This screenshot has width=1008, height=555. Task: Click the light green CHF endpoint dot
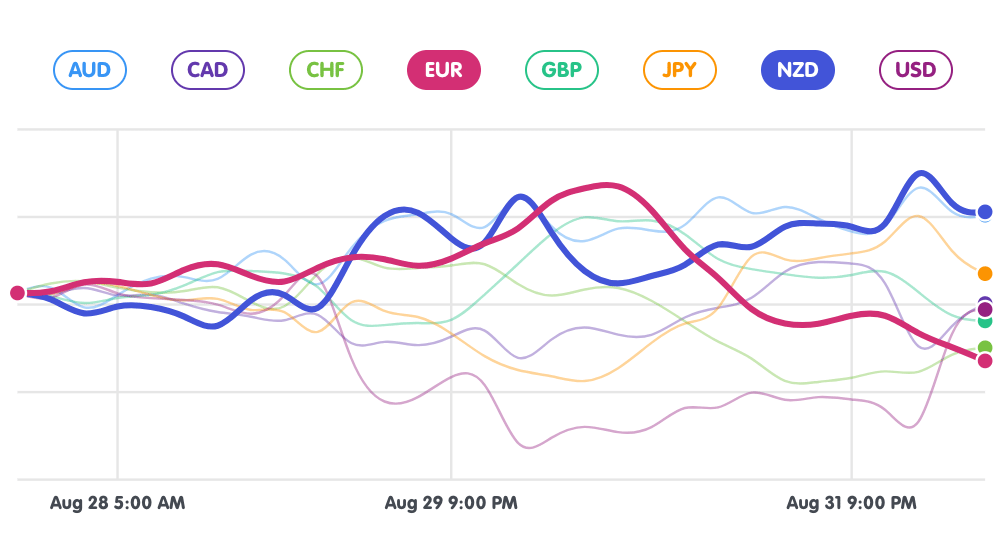pos(985,347)
